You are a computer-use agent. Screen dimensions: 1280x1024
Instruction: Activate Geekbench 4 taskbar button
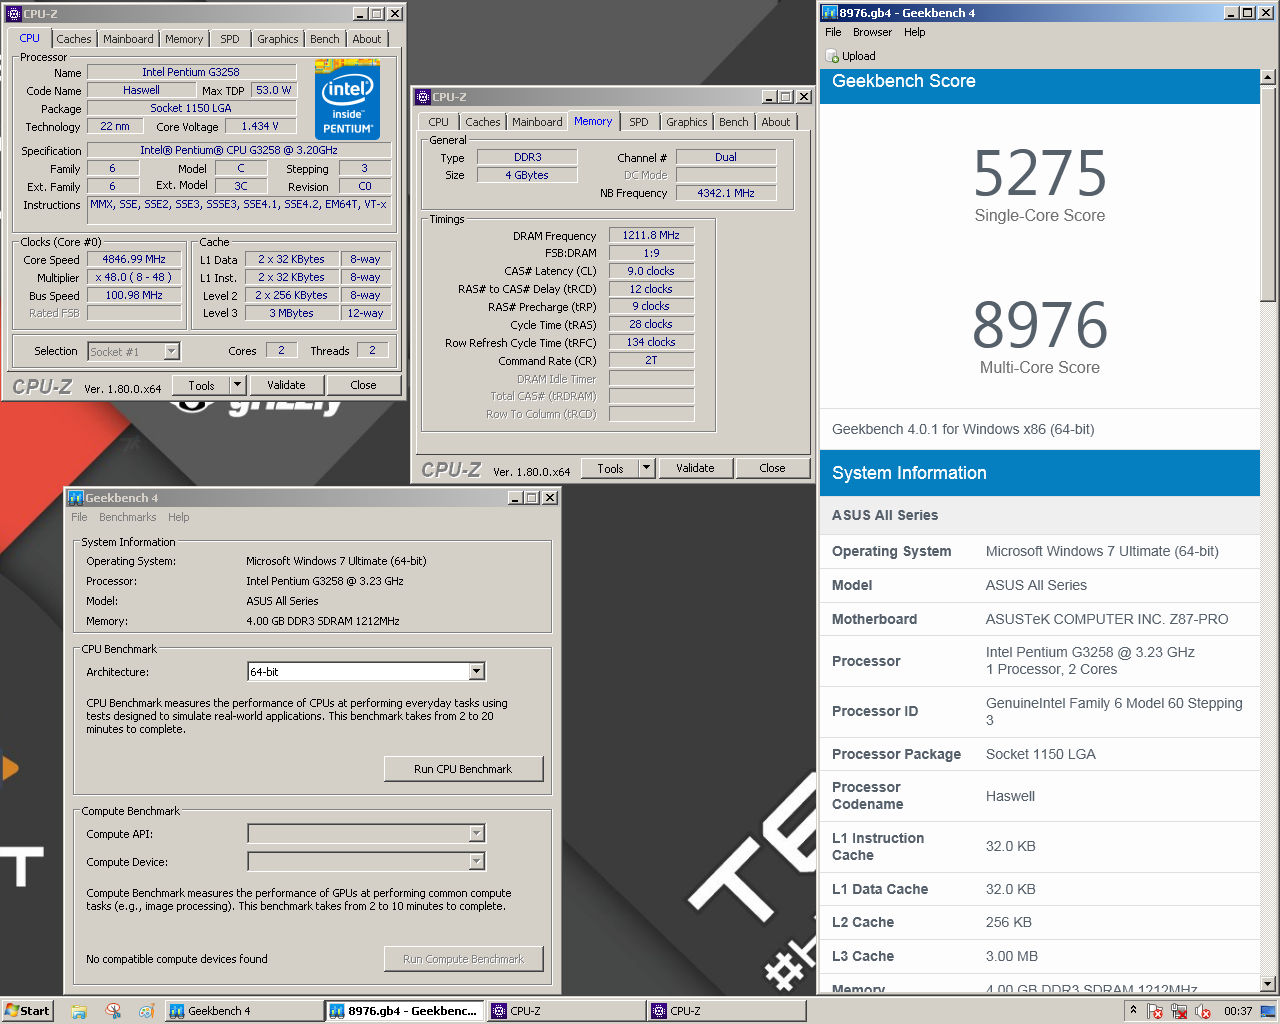point(244,1011)
